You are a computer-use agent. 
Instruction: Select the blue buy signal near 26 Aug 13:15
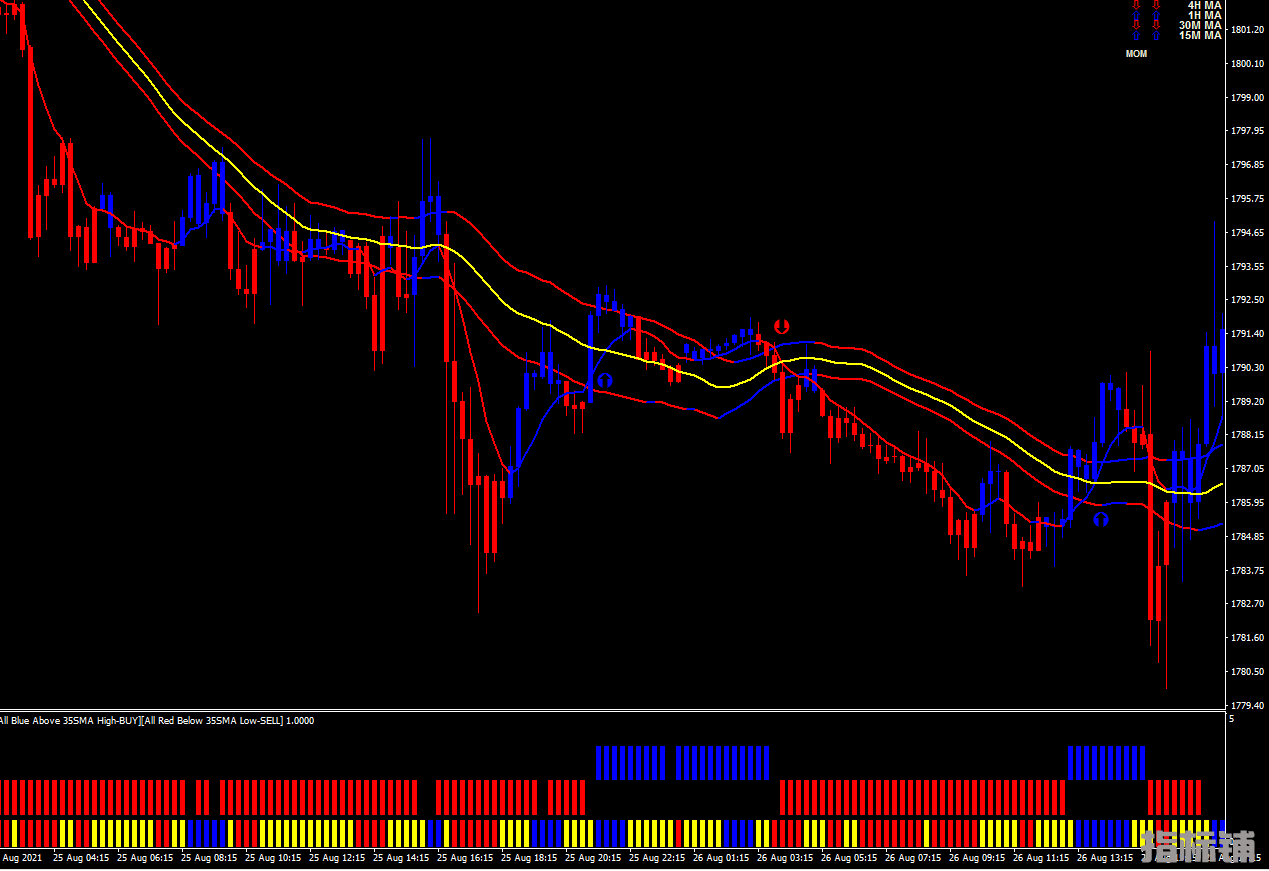[1101, 519]
